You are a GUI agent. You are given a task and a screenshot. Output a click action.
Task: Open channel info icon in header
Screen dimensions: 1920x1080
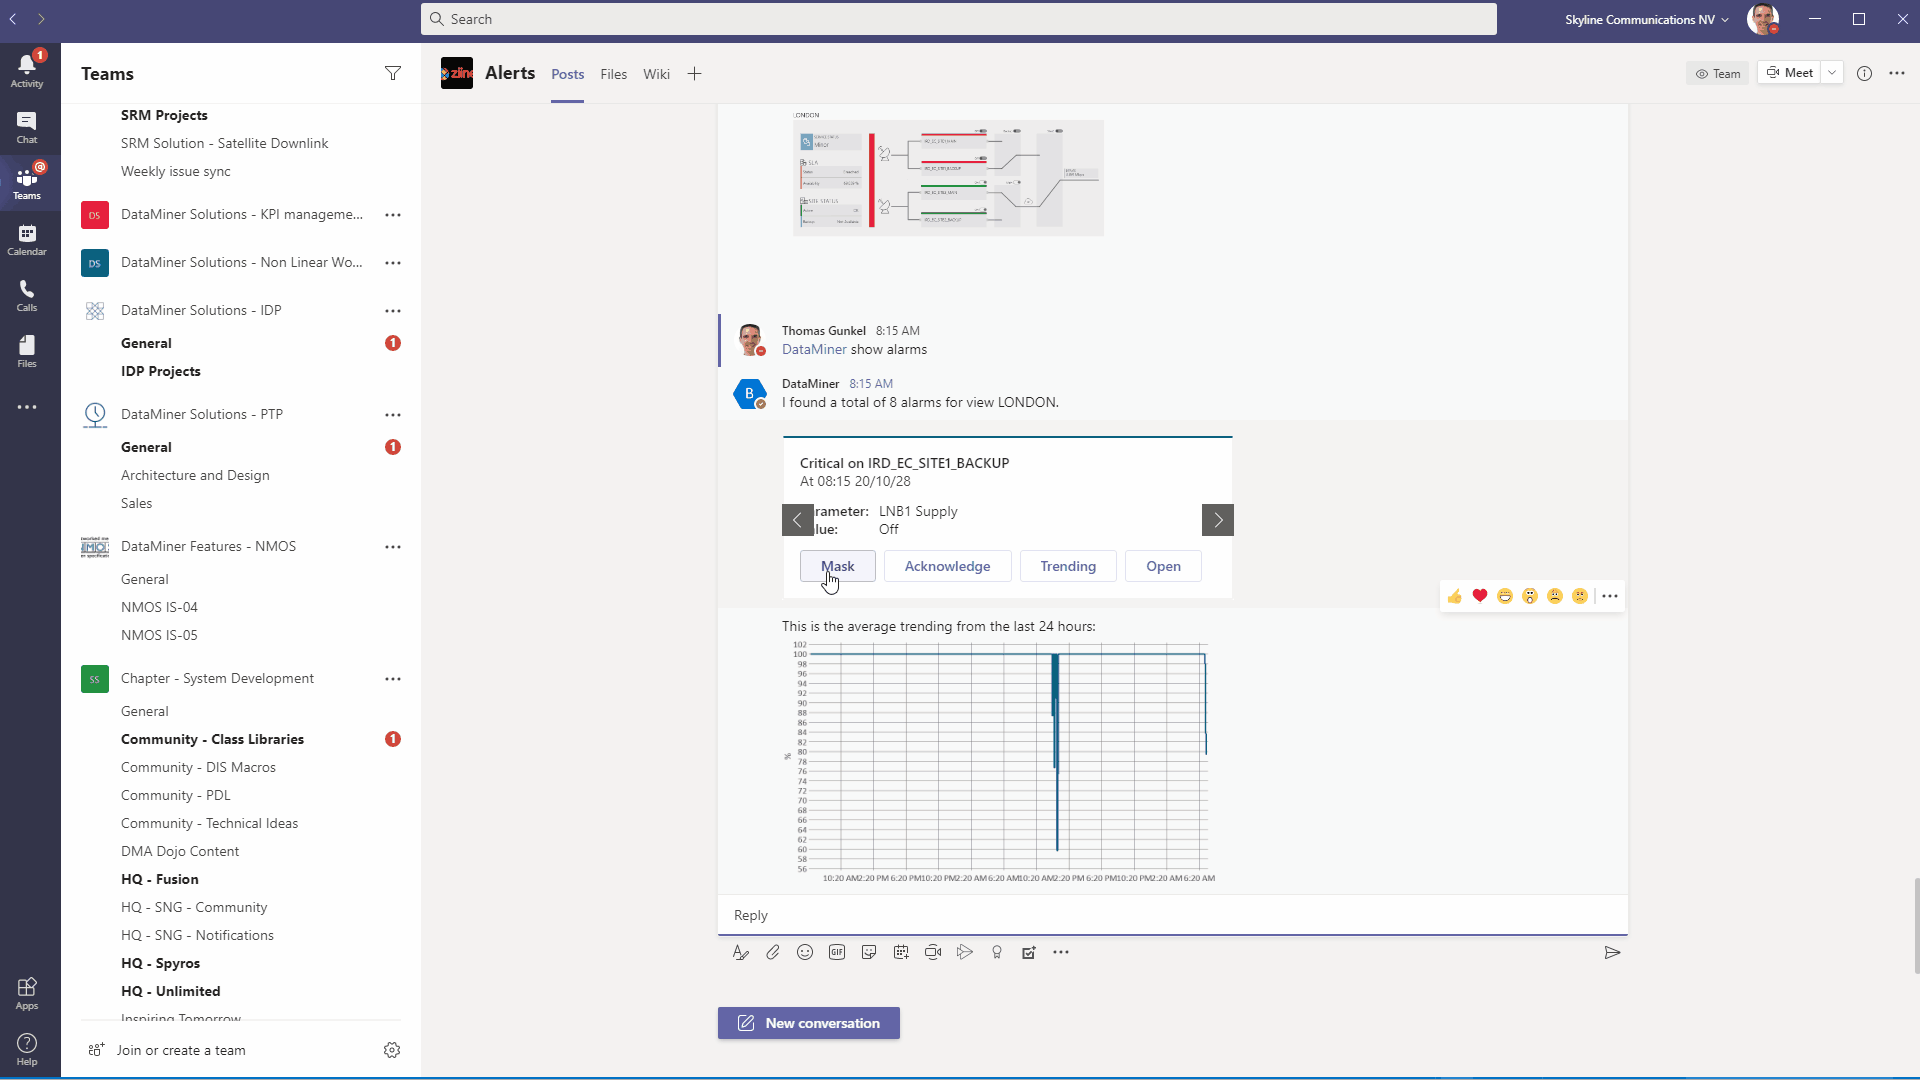point(1865,73)
